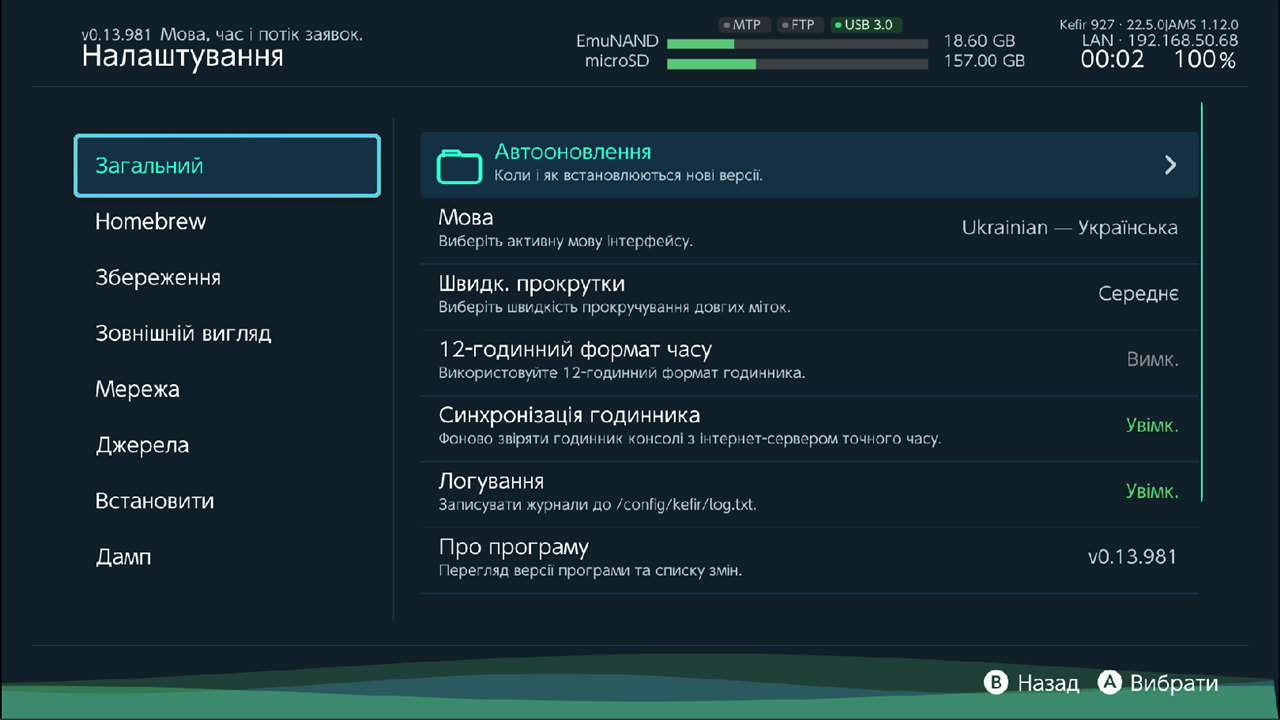The height and width of the screenshot is (720, 1280).
Task: Open Про програму version info
Action: click(809, 560)
